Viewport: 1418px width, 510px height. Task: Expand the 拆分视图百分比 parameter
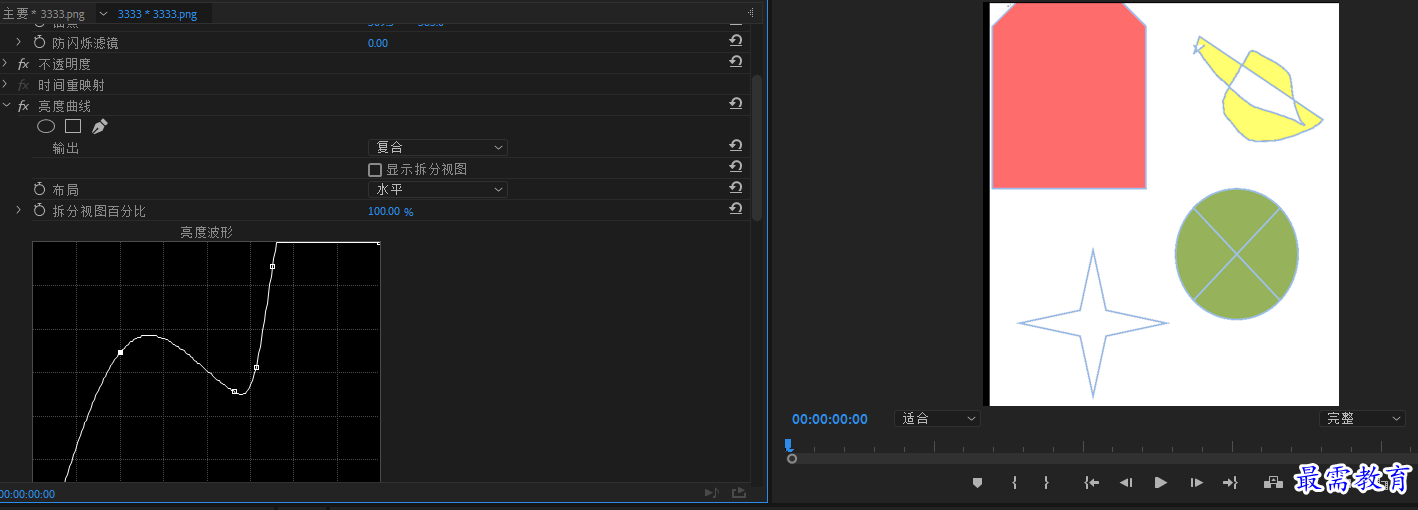[18, 210]
